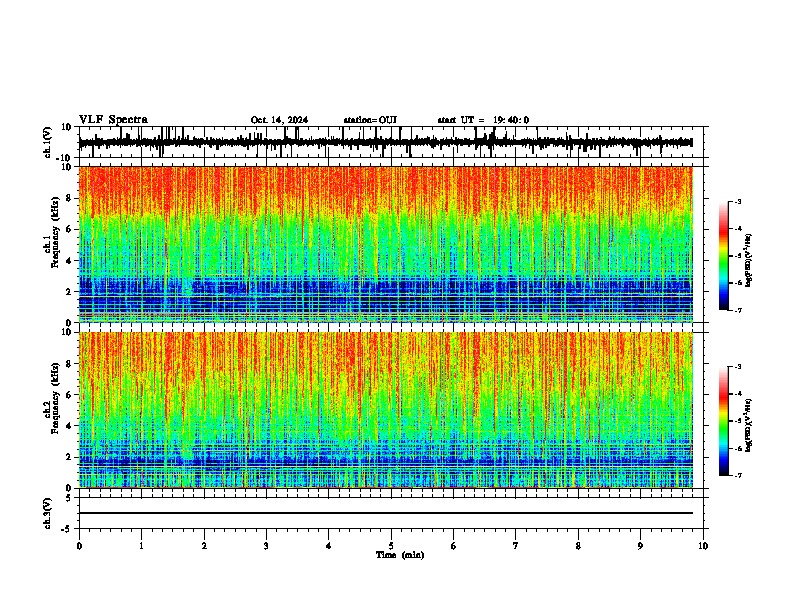The height and width of the screenshot is (612, 792).
Task: Click the time axis tick label "3"
Action: pyautogui.click(x=266, y=546)
